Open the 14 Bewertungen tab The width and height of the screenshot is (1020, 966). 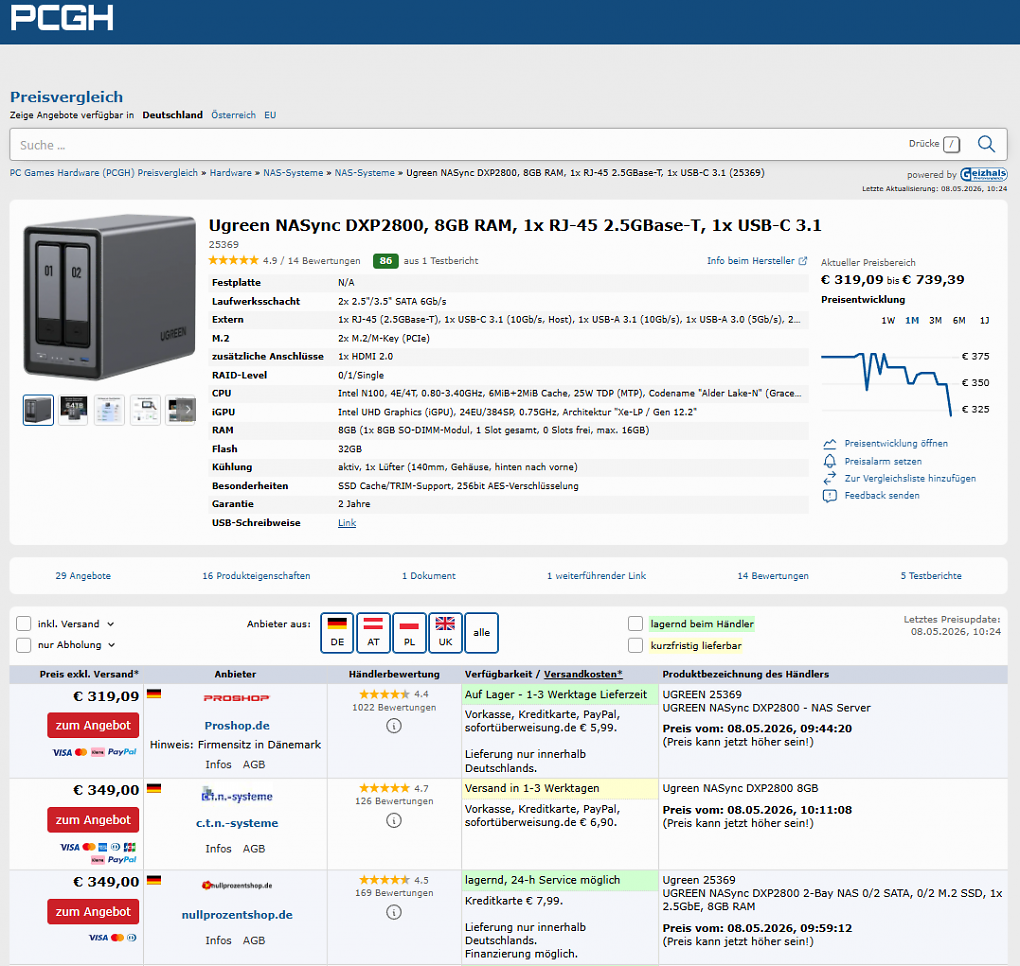(x=773, y=576)
